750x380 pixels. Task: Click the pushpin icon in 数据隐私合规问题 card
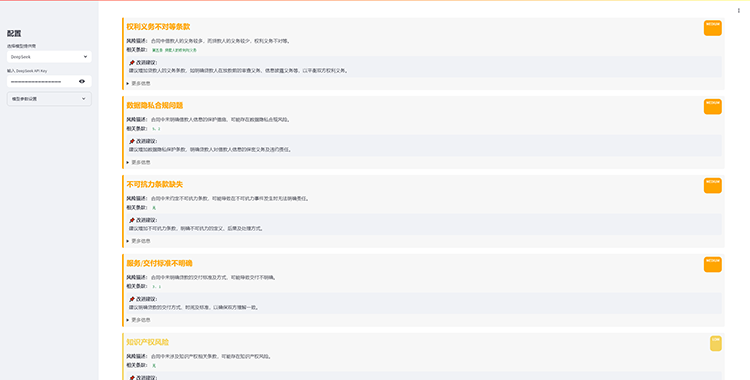coord(132,141)
